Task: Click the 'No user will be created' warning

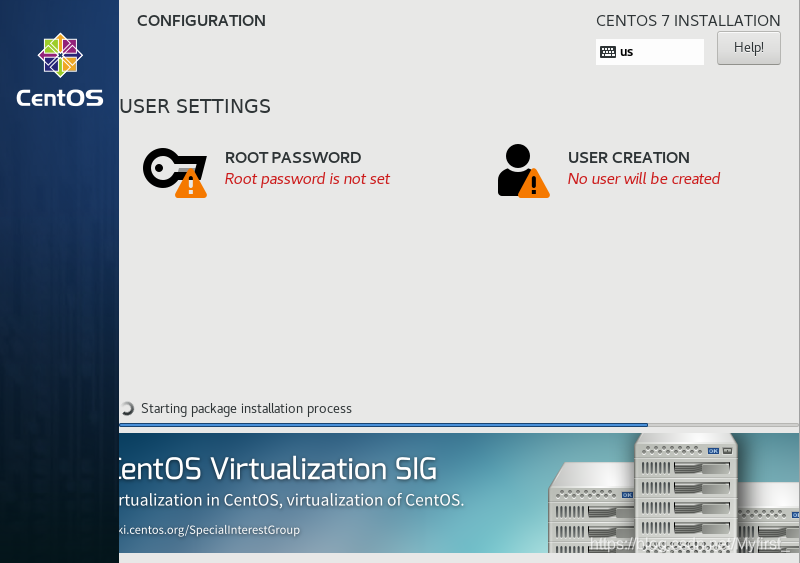Action: tap(644, 179)
